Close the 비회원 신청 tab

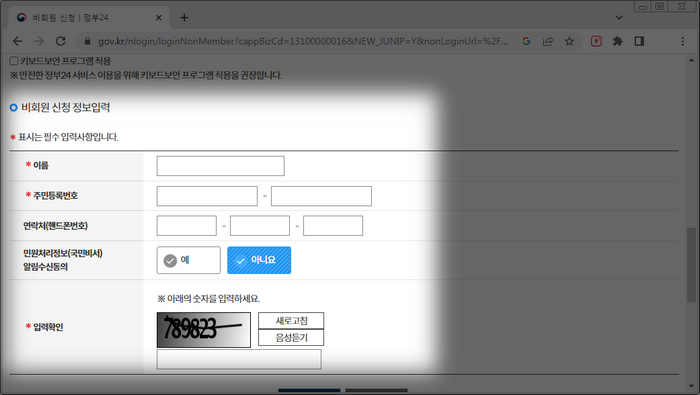tap(158, 18)
